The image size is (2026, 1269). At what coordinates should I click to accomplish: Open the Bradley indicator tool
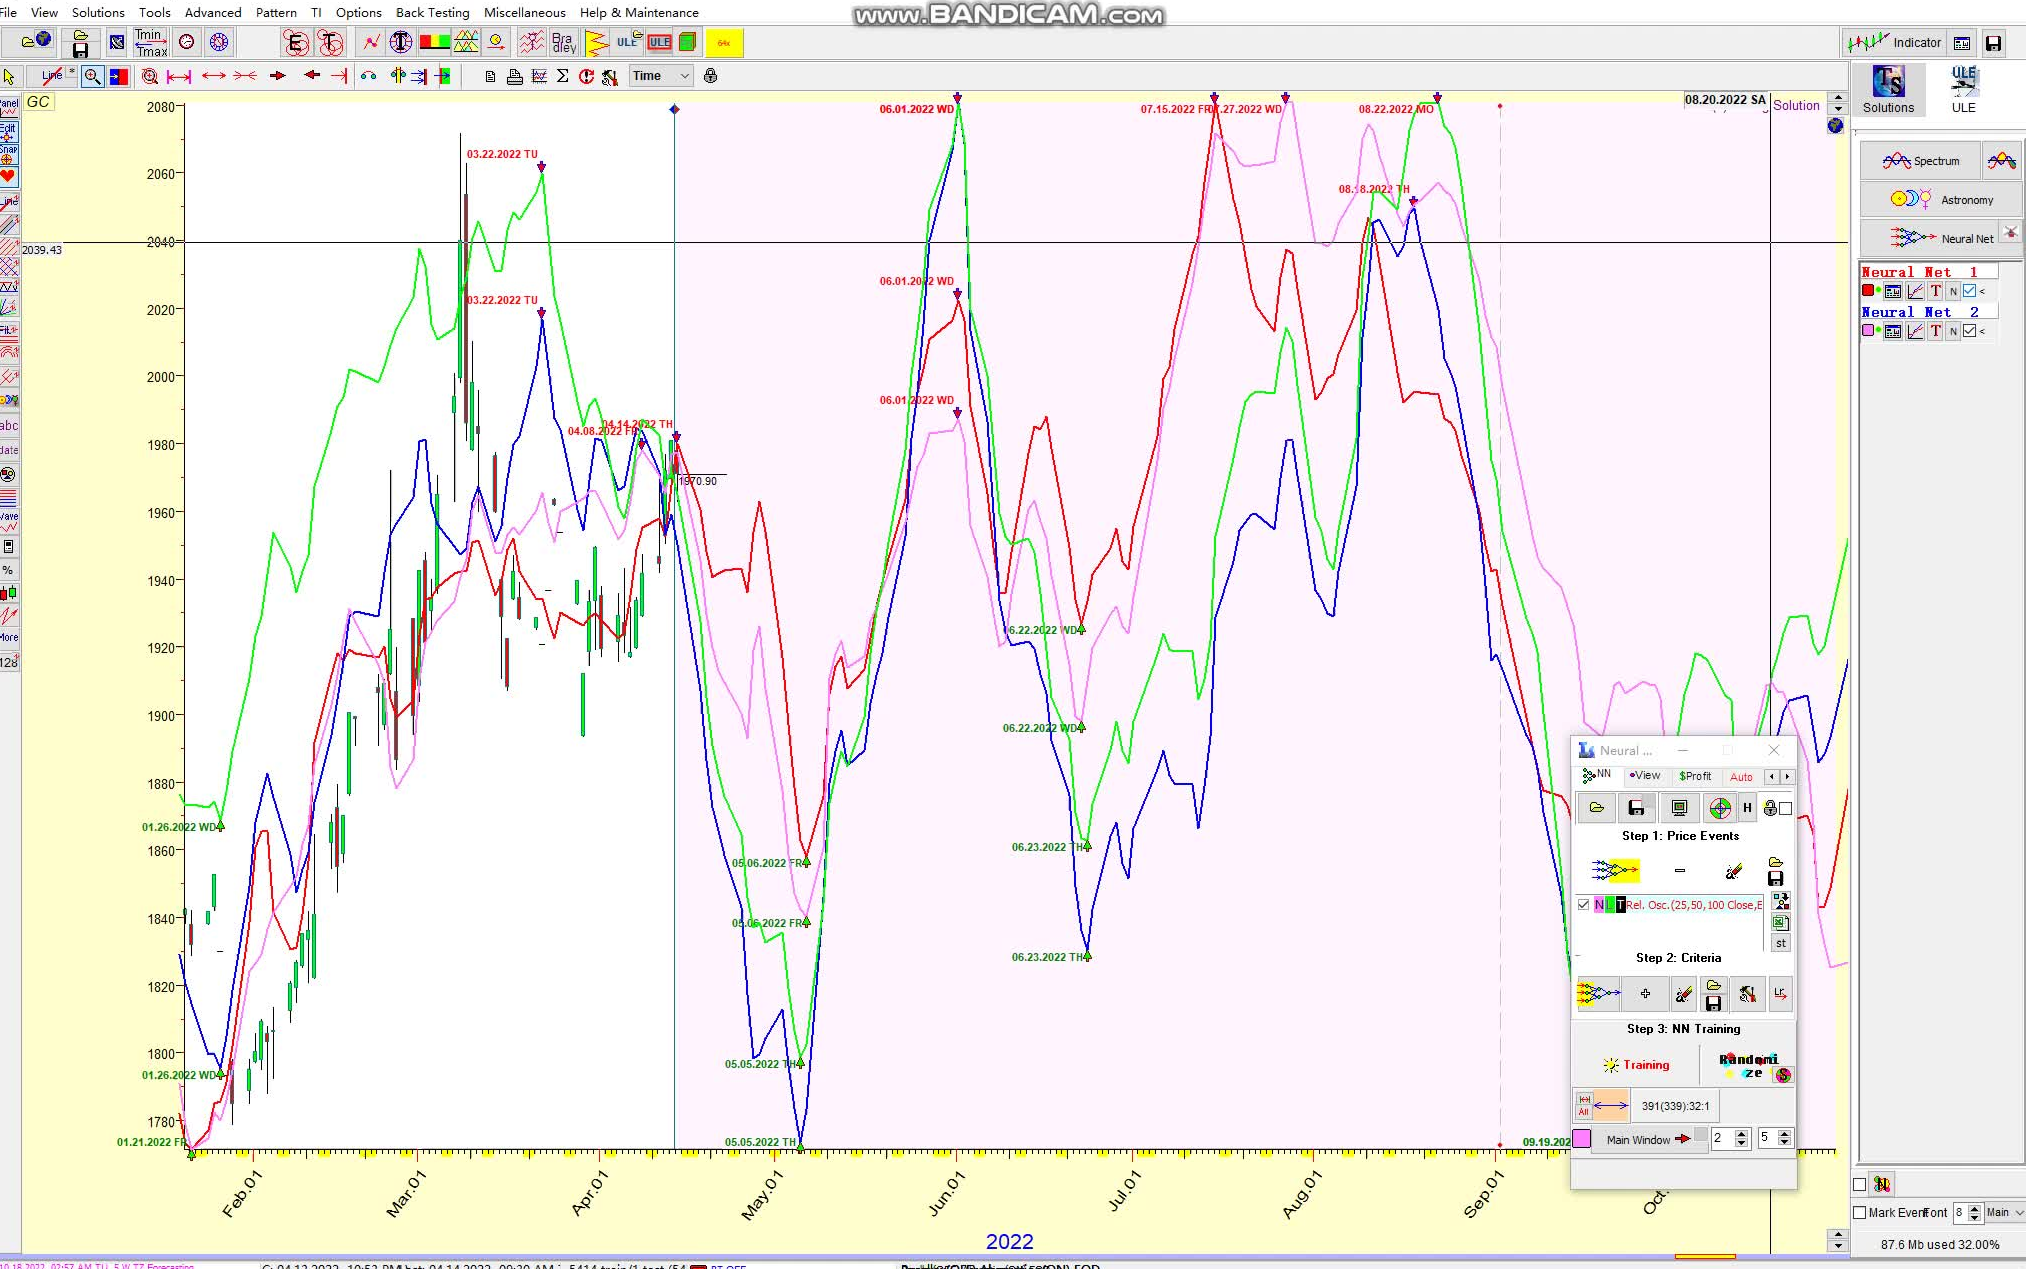[564, 42]
